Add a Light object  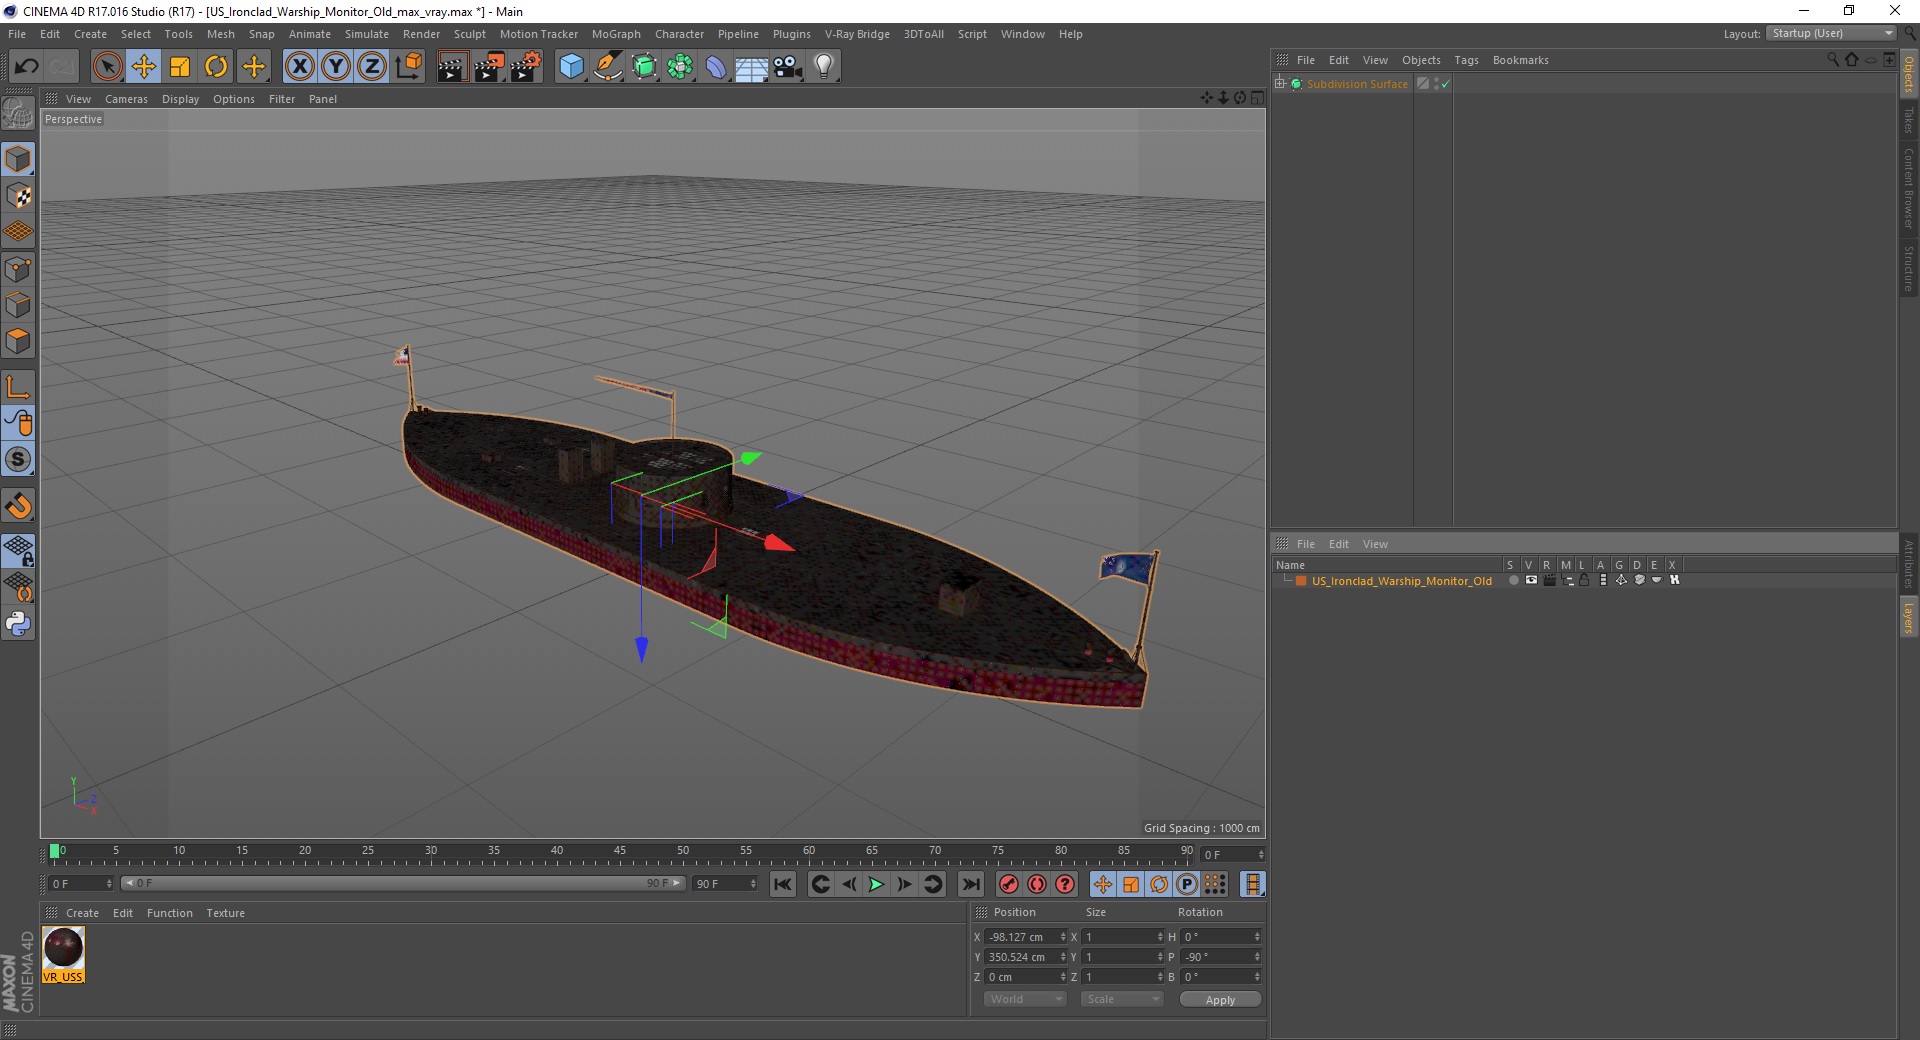824,67
